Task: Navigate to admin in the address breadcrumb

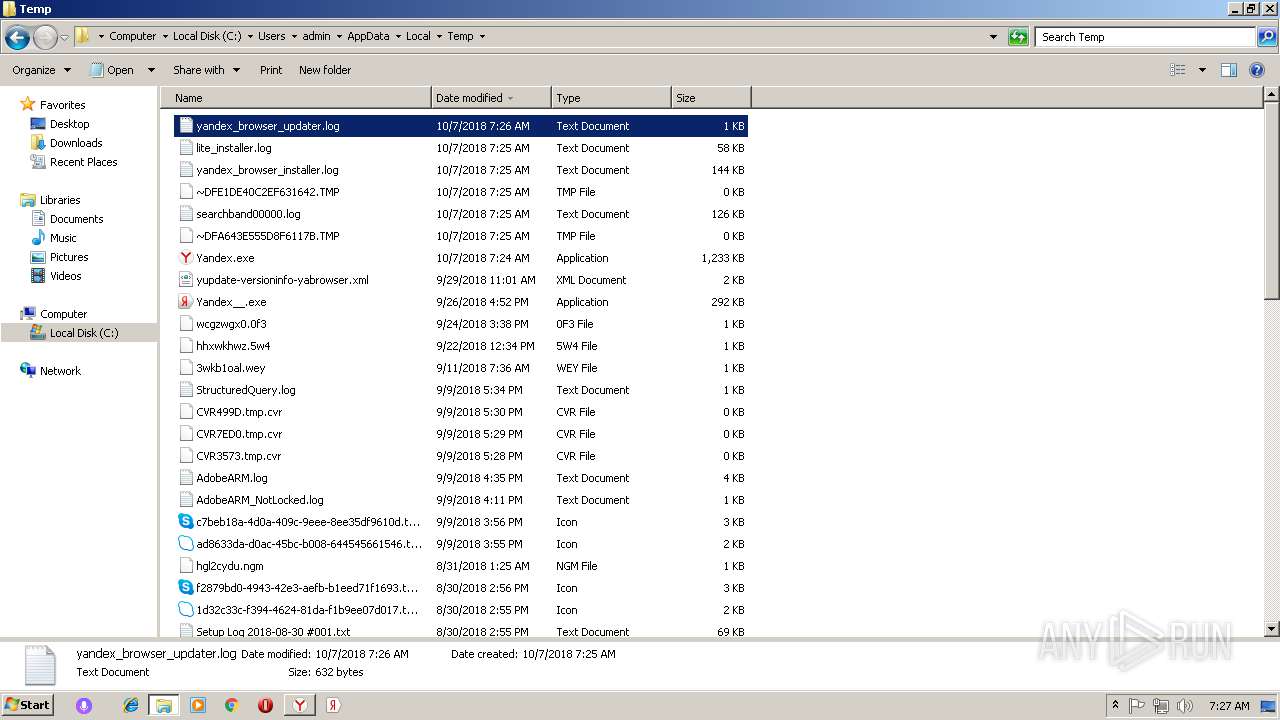Action: click(x=316, y=36)
